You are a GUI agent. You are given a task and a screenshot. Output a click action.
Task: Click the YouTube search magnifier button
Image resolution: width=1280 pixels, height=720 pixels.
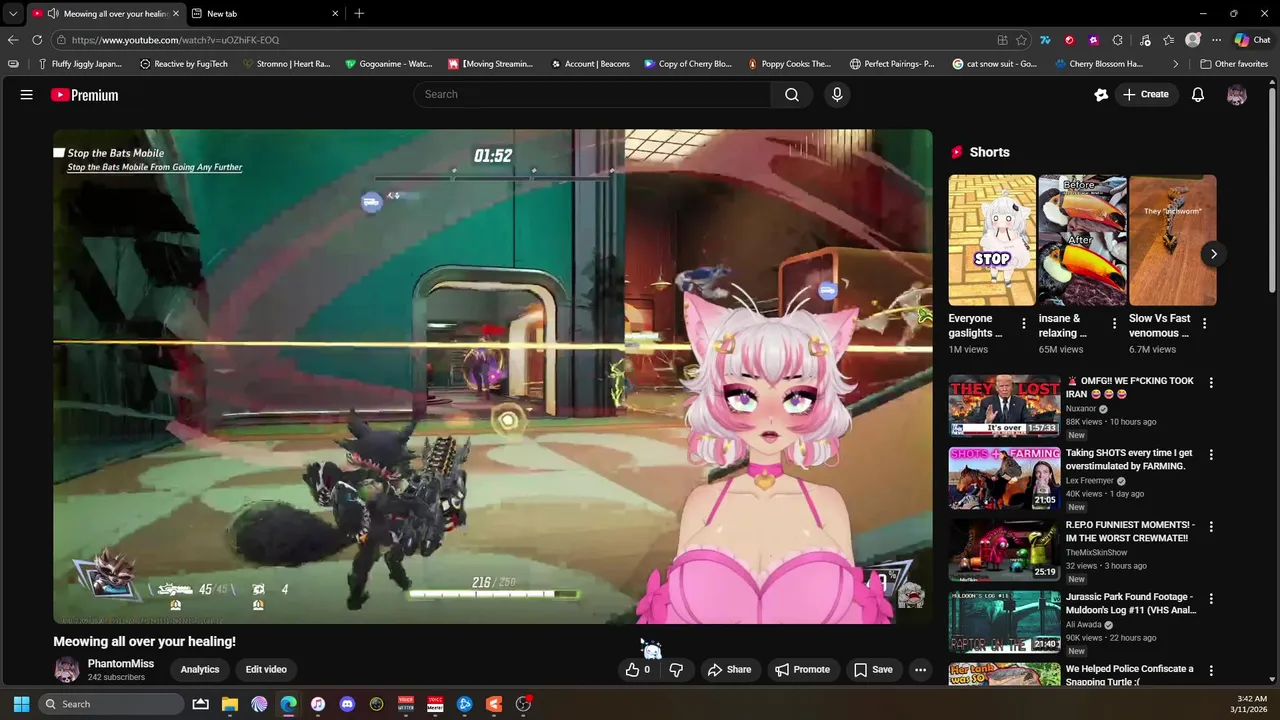(792, 95)
